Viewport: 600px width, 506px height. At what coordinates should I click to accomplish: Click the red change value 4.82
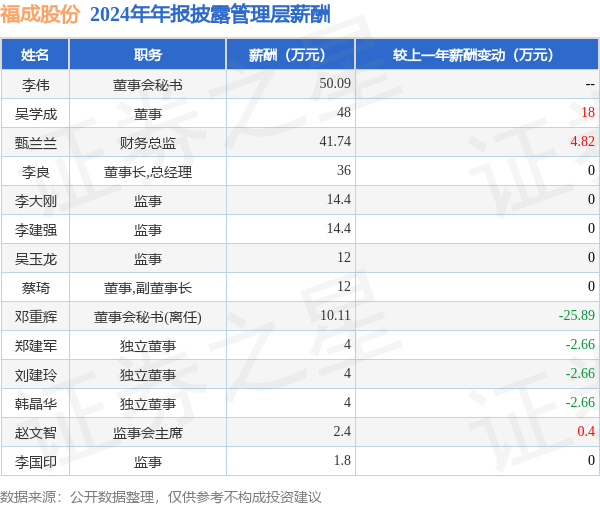tap(582, 141)
